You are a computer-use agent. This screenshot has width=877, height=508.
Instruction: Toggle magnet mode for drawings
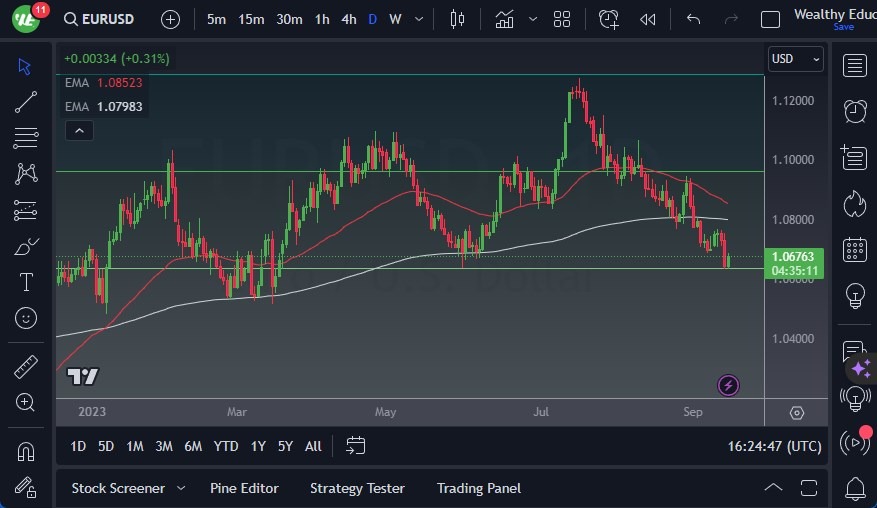point(26,451)
